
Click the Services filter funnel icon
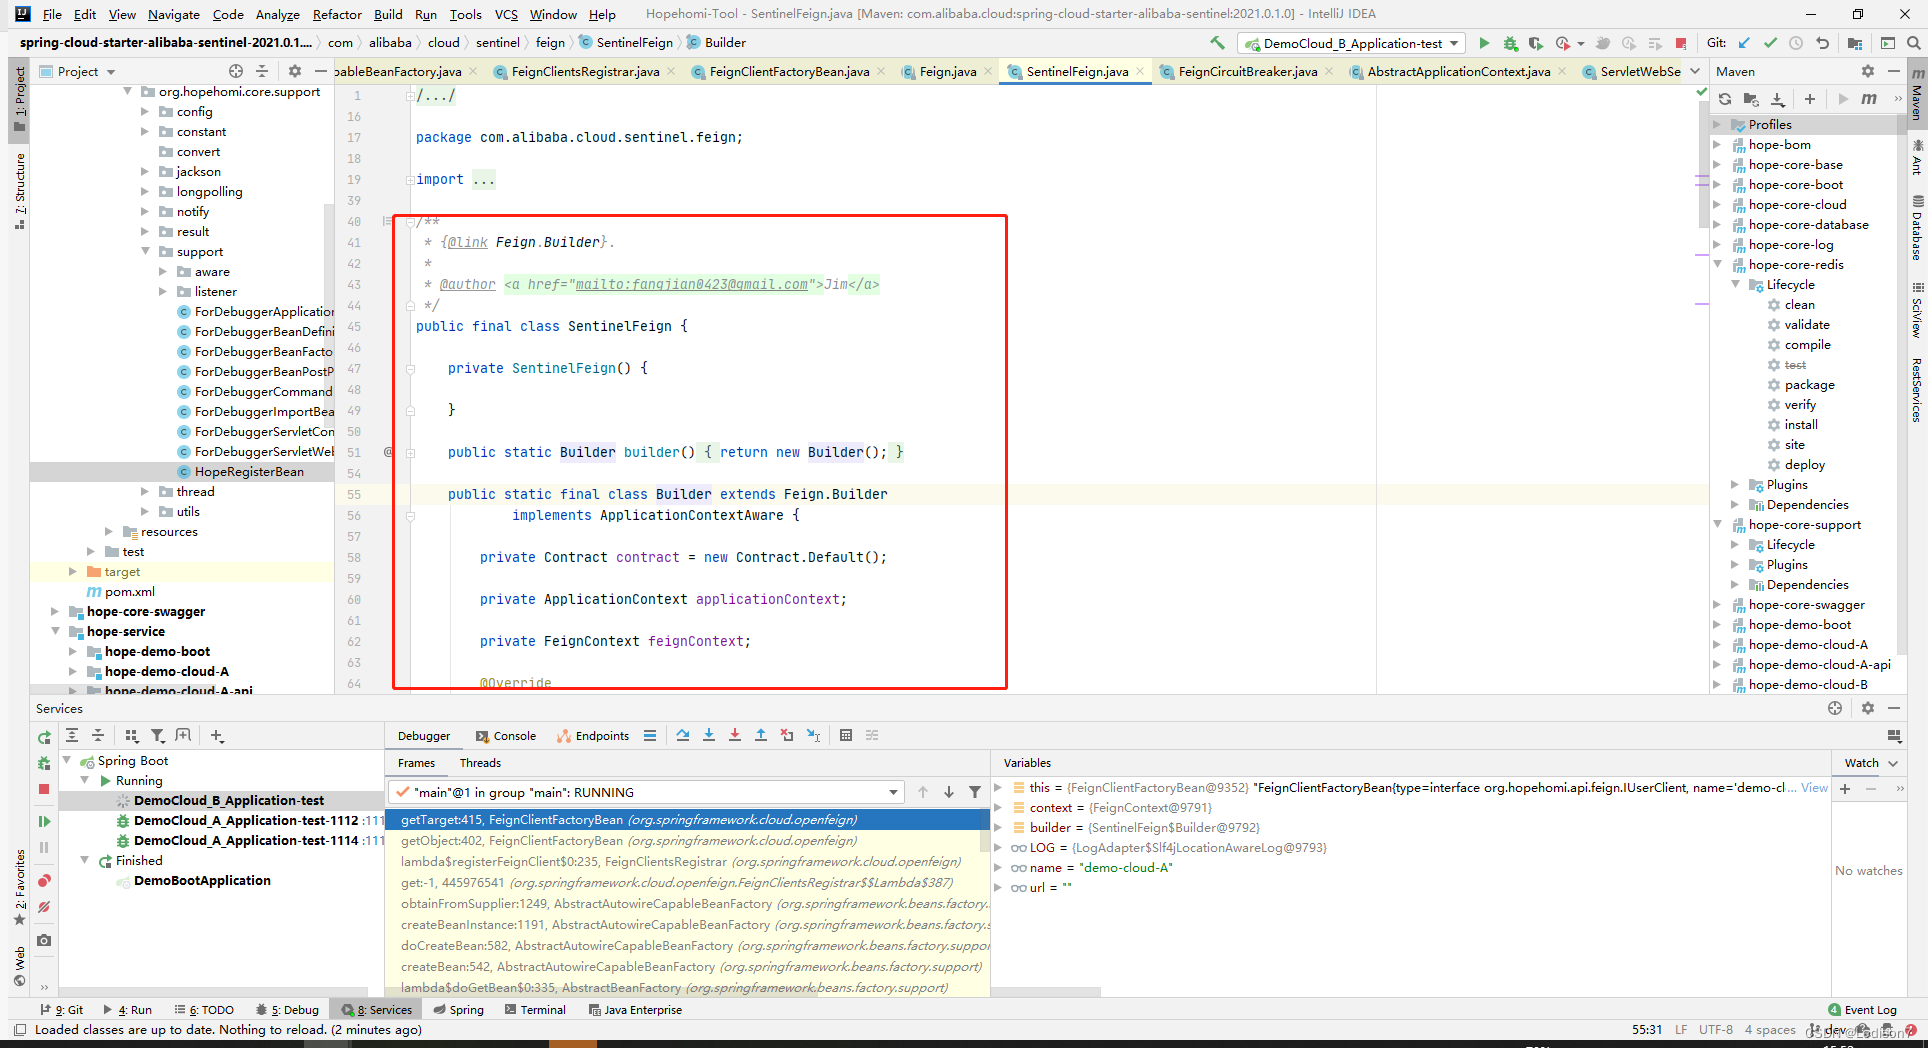(157, 735)
